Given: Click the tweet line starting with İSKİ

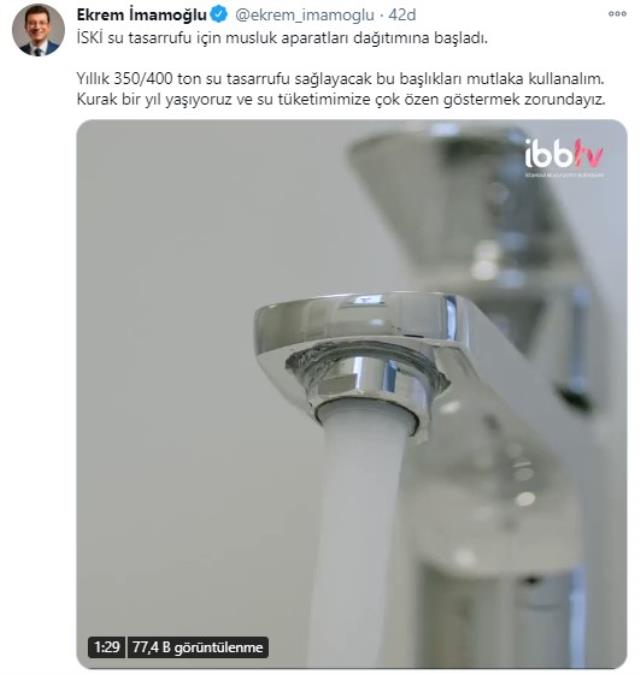Looking at the screenshot, I should pos(282,38).
